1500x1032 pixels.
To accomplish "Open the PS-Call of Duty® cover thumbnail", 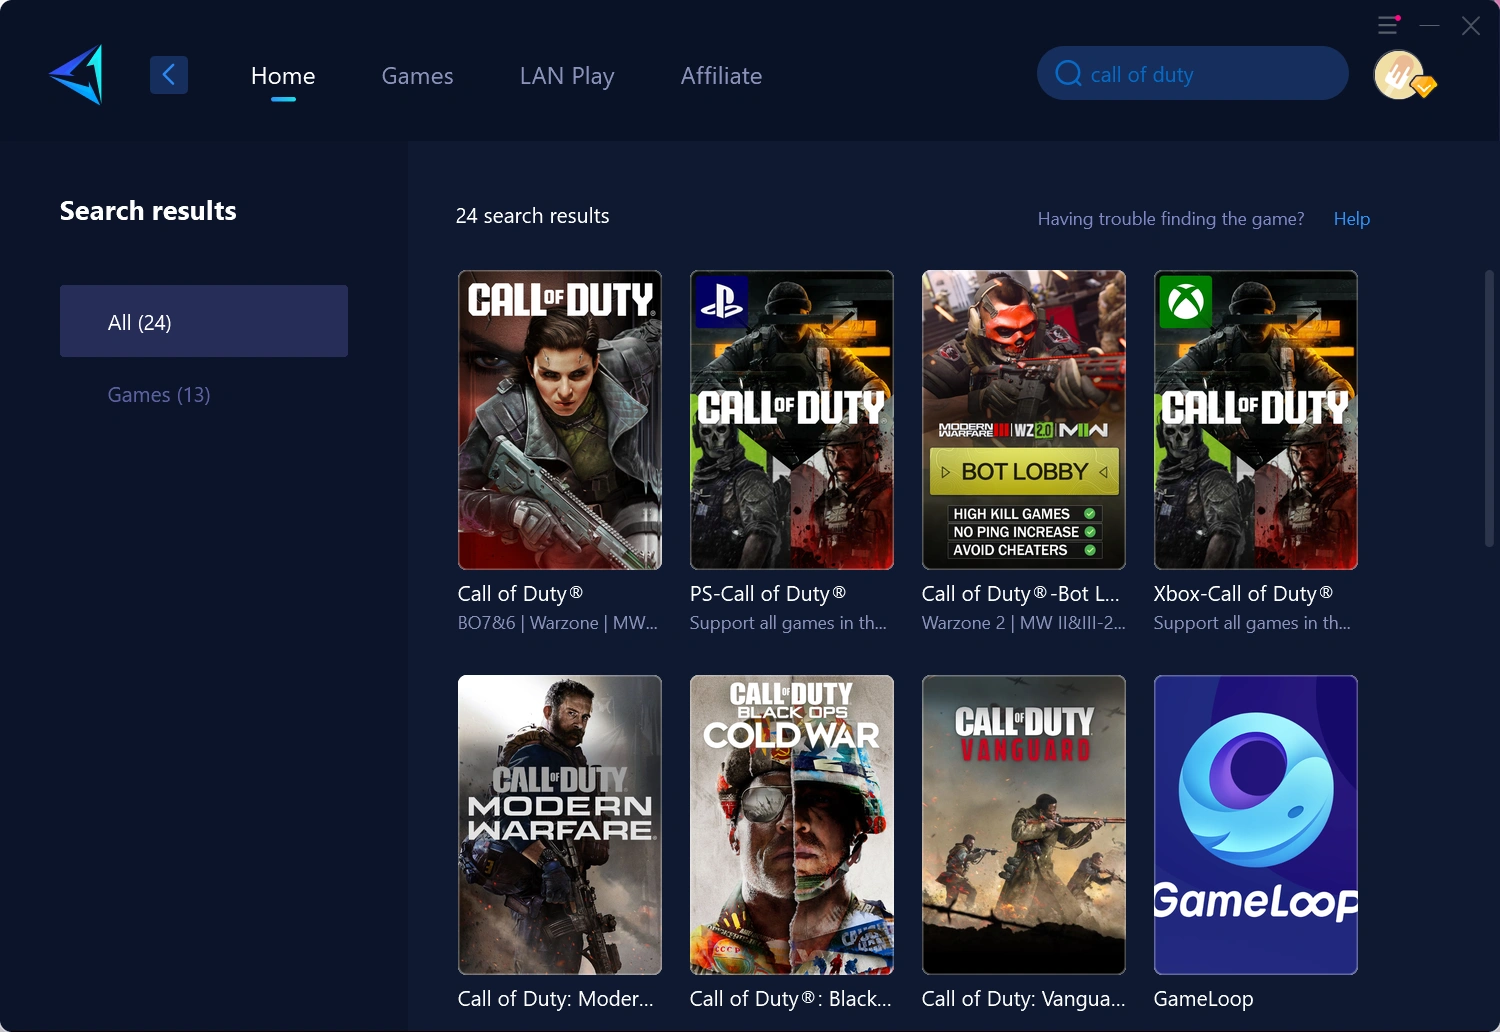I will [792, 420].
